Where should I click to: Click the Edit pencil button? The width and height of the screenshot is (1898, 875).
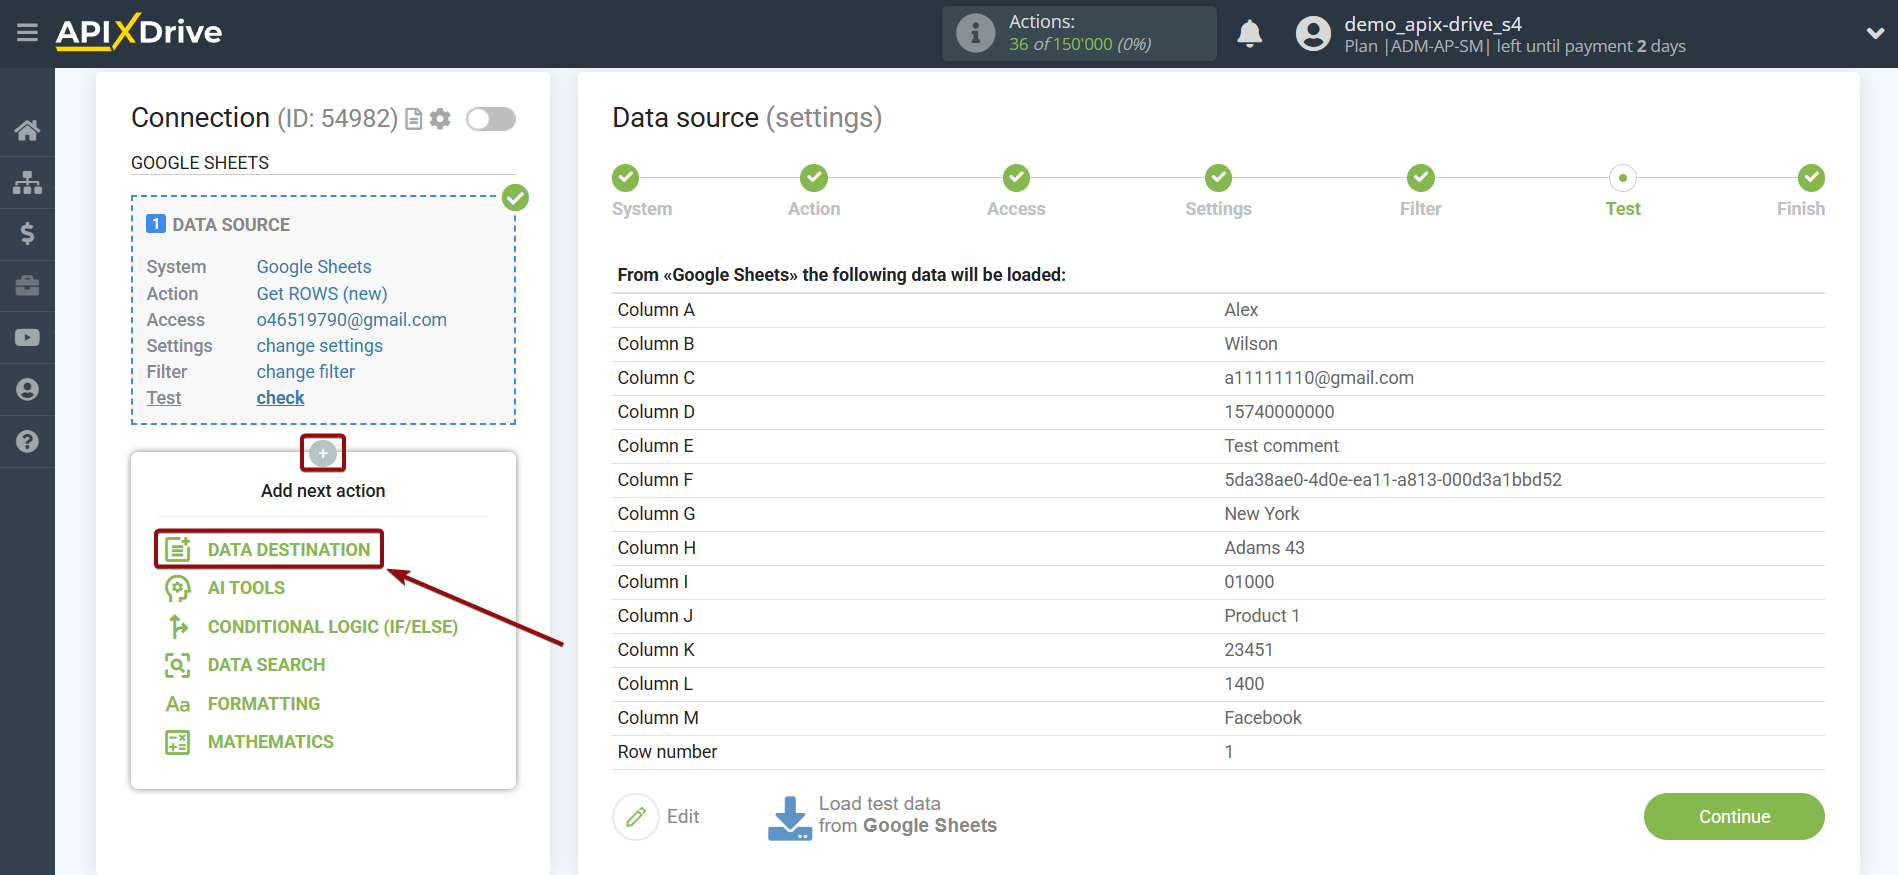[636, 817]
